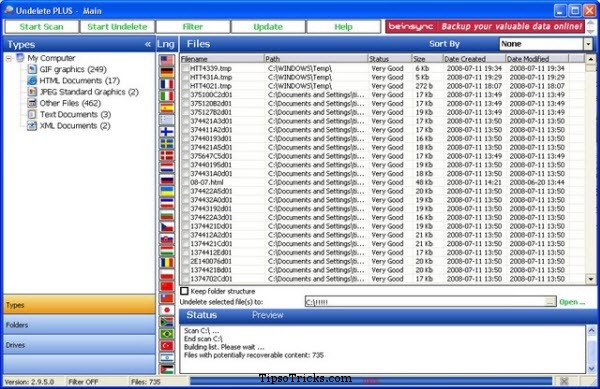Viewport: 600px width, 389px height.
Task: Choose the Finnish flag language icon
Action: point(166,132)
